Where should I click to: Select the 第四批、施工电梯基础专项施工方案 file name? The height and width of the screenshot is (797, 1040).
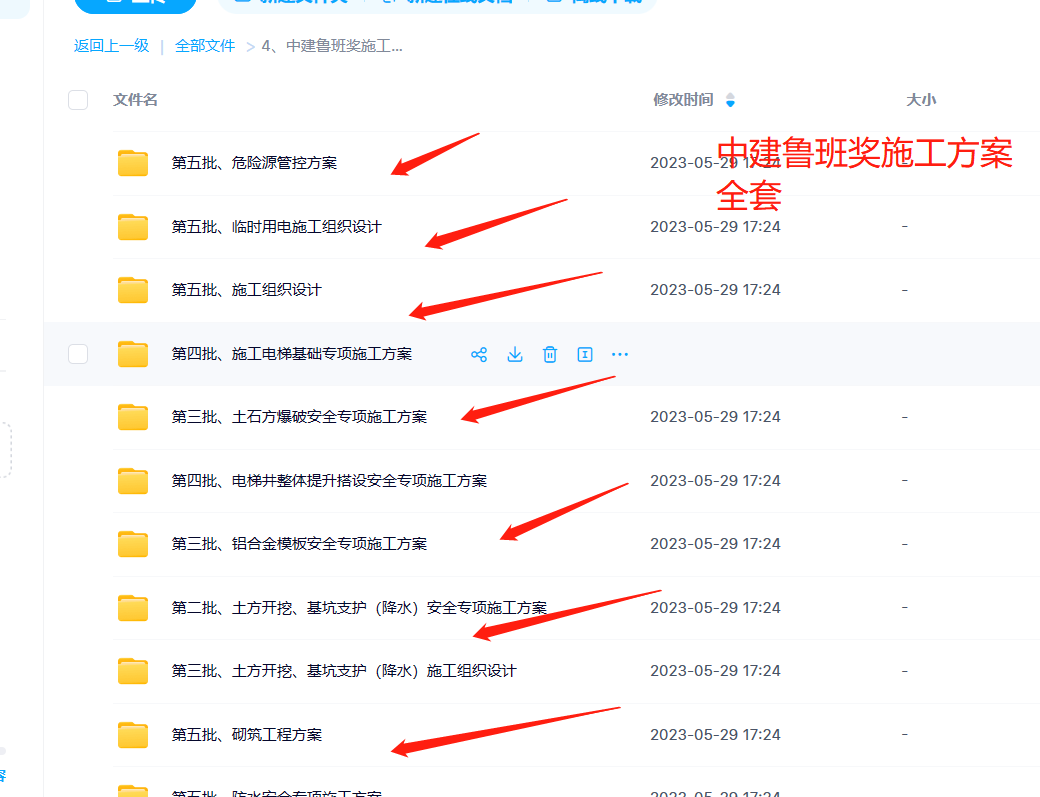coord(292,354)
